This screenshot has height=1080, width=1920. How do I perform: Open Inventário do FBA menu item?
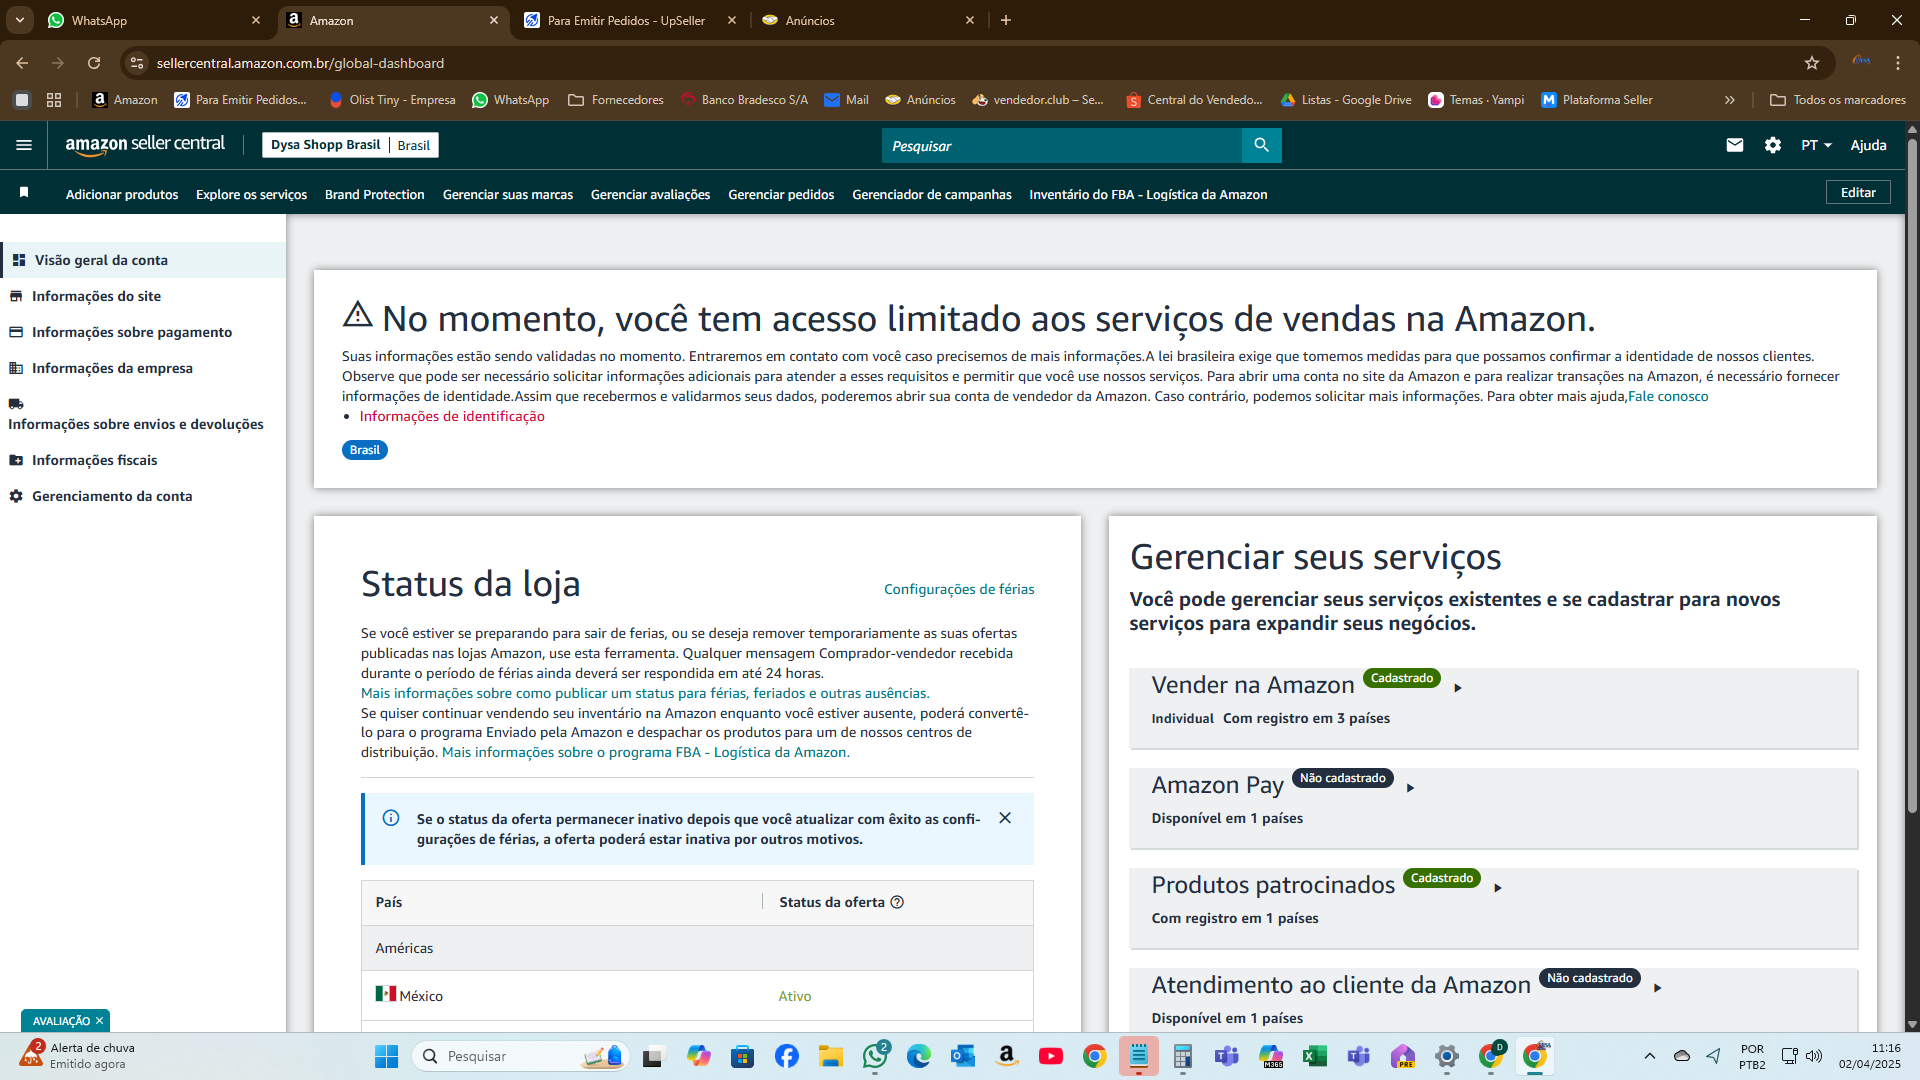point(1148,194)
